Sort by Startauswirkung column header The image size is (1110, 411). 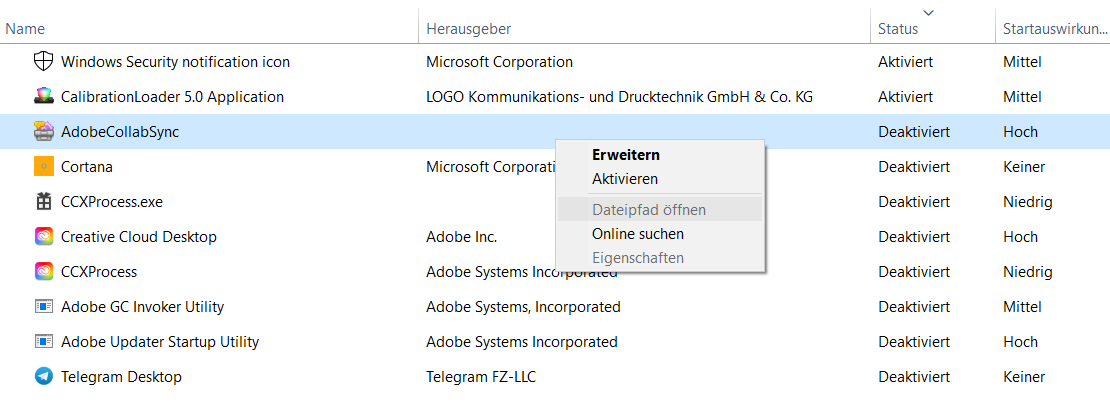[x=1050, y=29]
